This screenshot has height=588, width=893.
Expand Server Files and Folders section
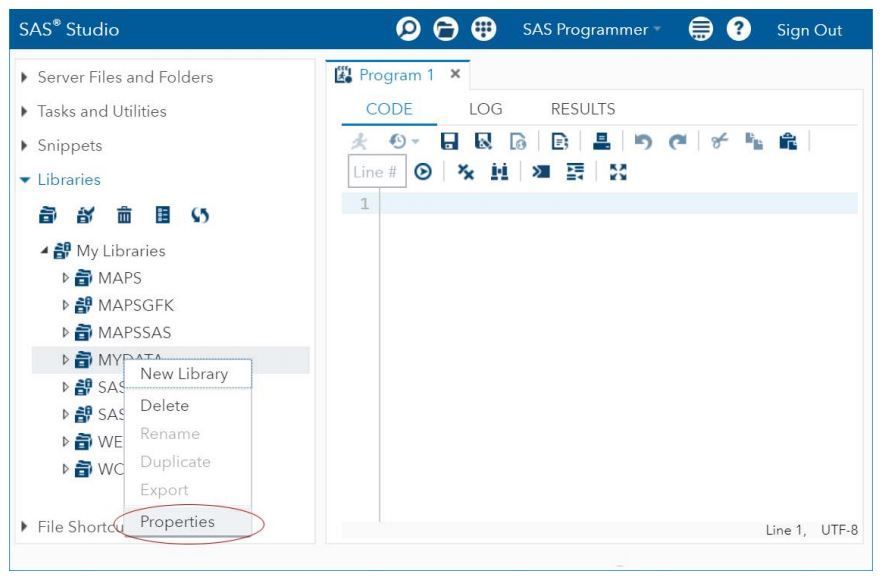pos(24,77)
